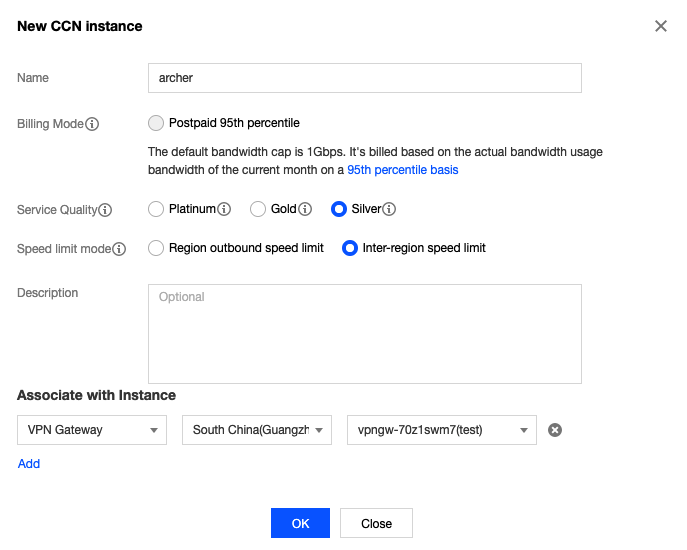Open the 95th percentile basis link
The image size is (687, 550).
[x=403, y=170]
